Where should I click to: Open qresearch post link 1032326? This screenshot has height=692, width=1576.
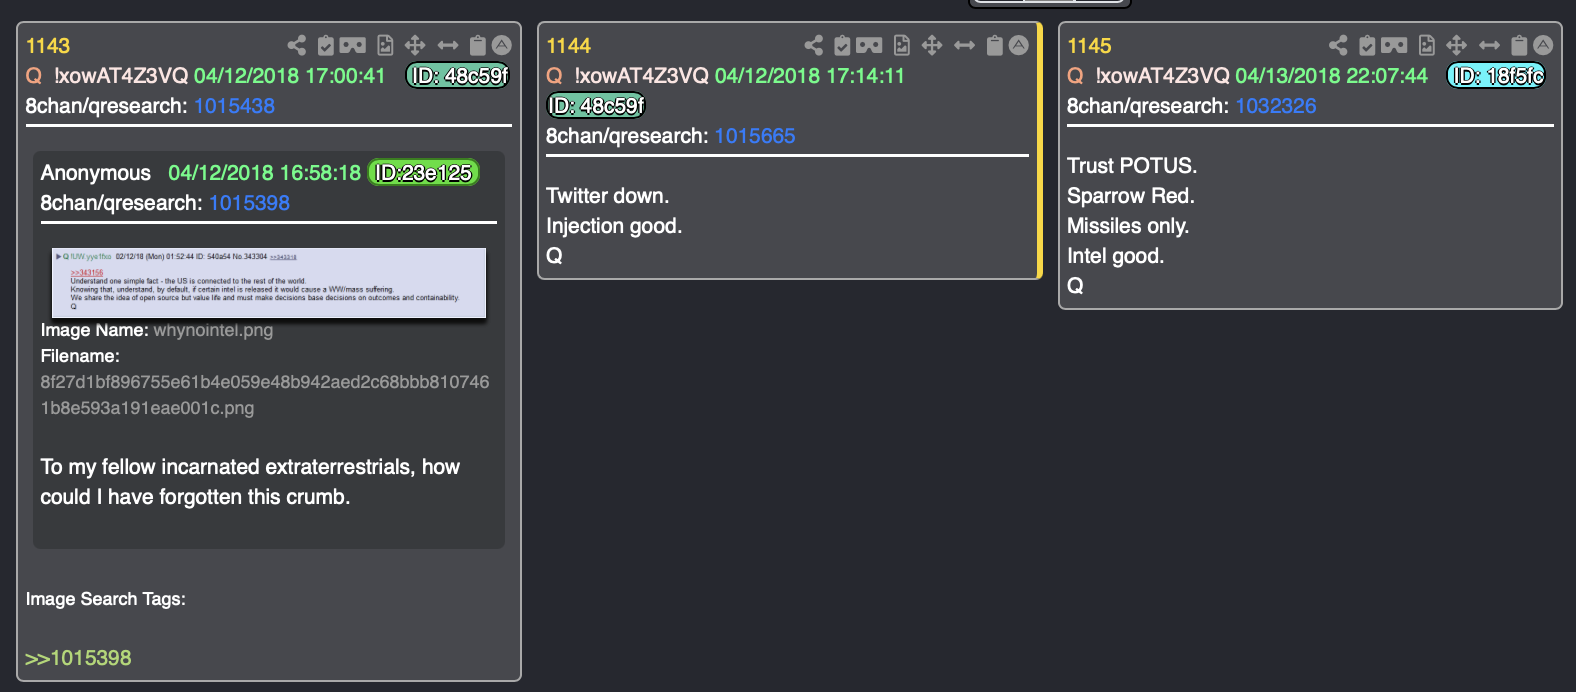click(x=1276, y=106)
